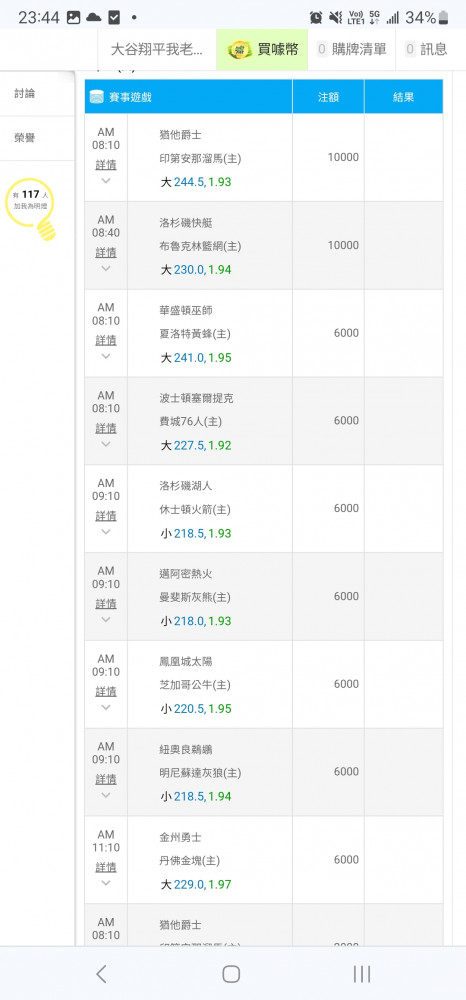Open the 大谷翔平我老... profile tab
The height and width of the screenshot is (1000, 466).
click(x=157, y=49)
